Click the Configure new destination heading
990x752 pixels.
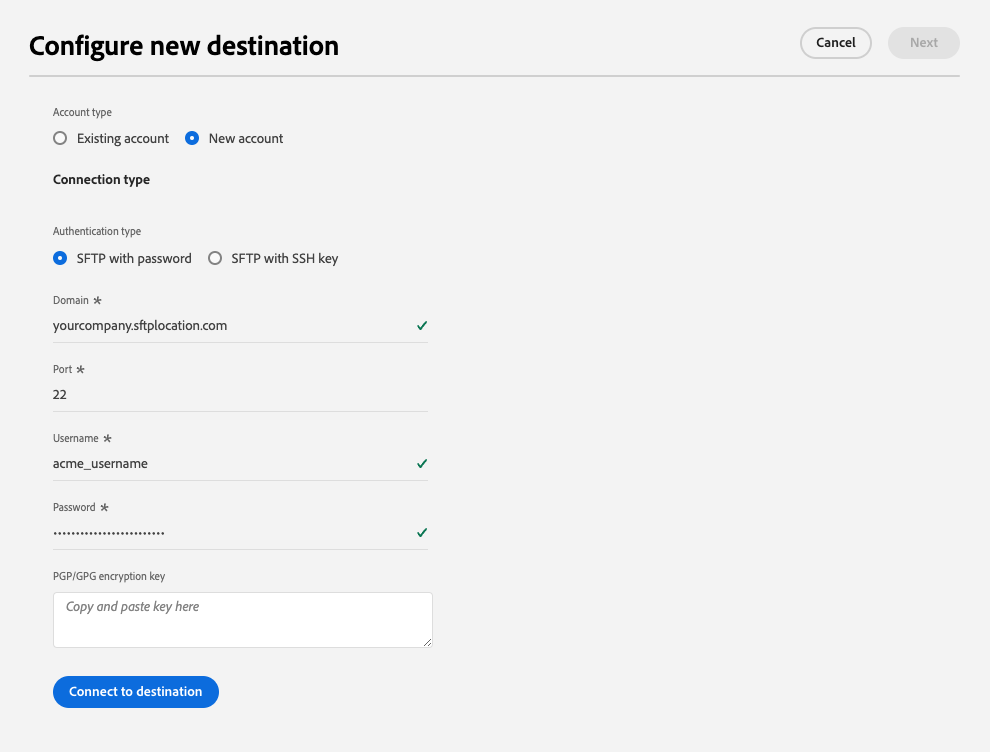pos(184,45)
